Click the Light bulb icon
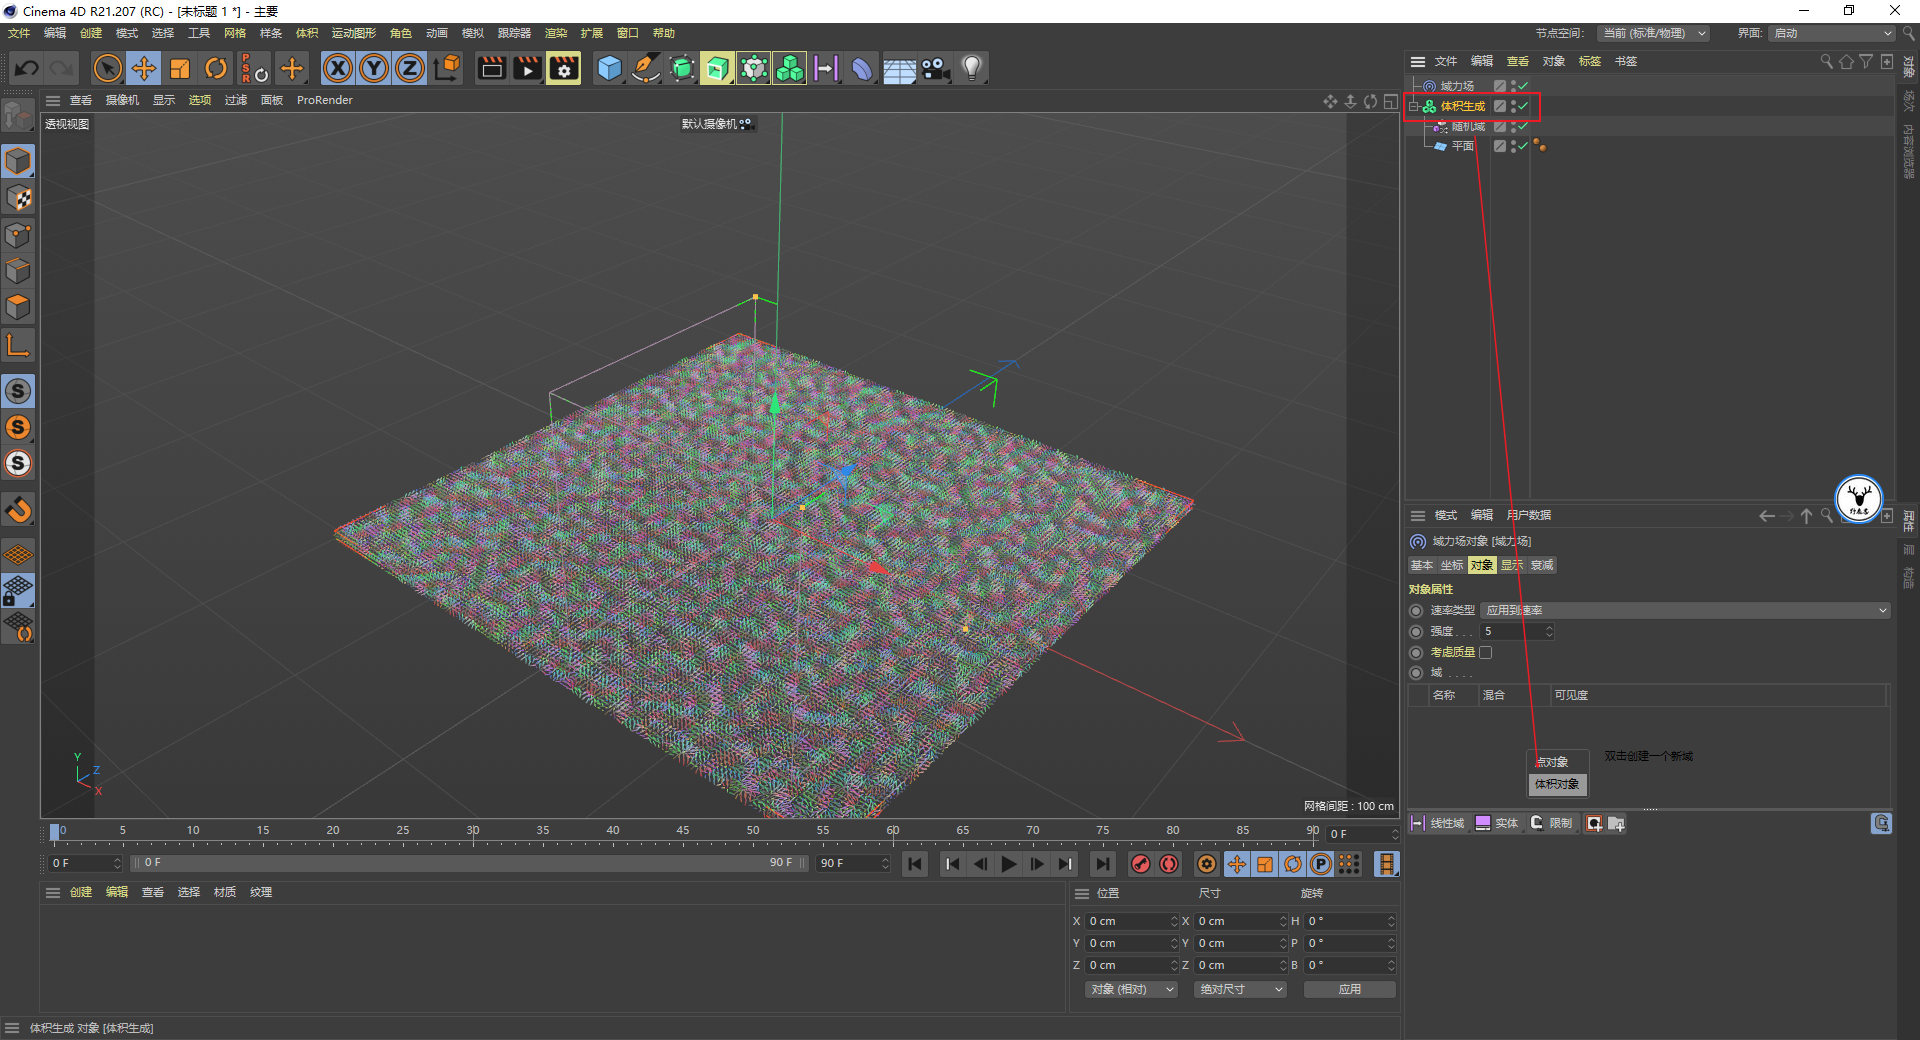The image size is (1920, 1040). [x=971, y=68]
